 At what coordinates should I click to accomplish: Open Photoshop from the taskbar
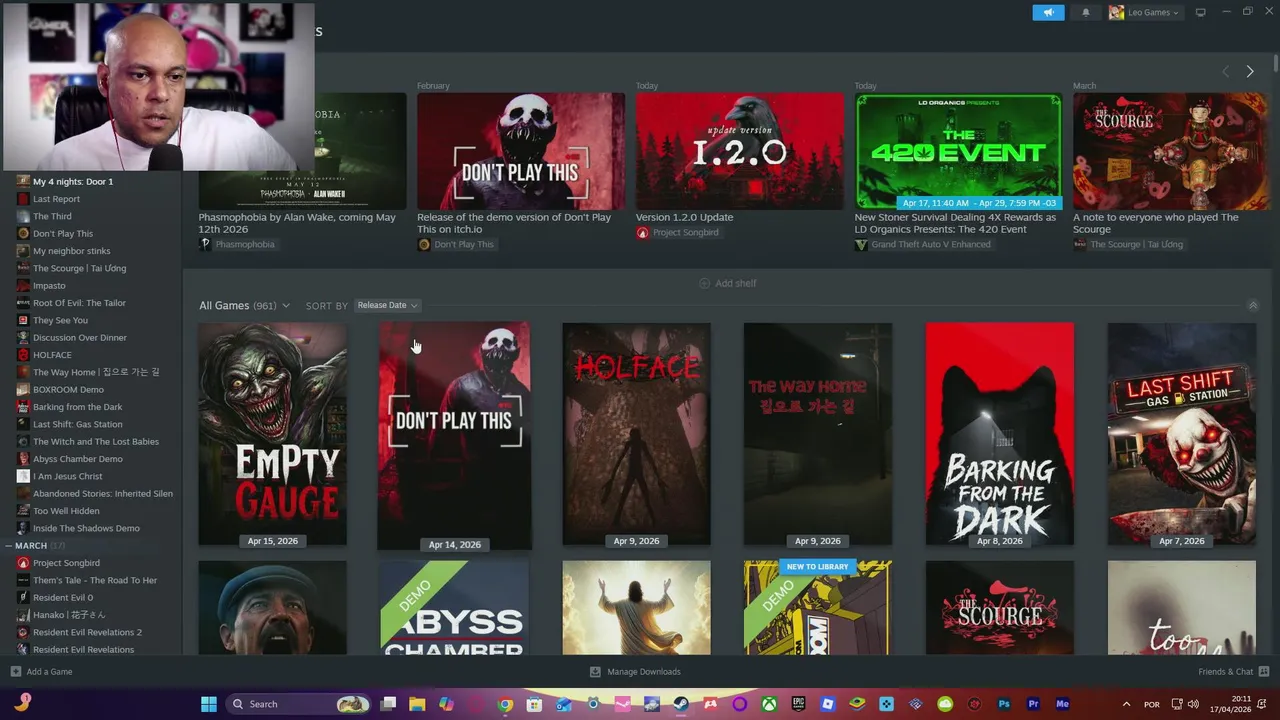coord(1004,704)
